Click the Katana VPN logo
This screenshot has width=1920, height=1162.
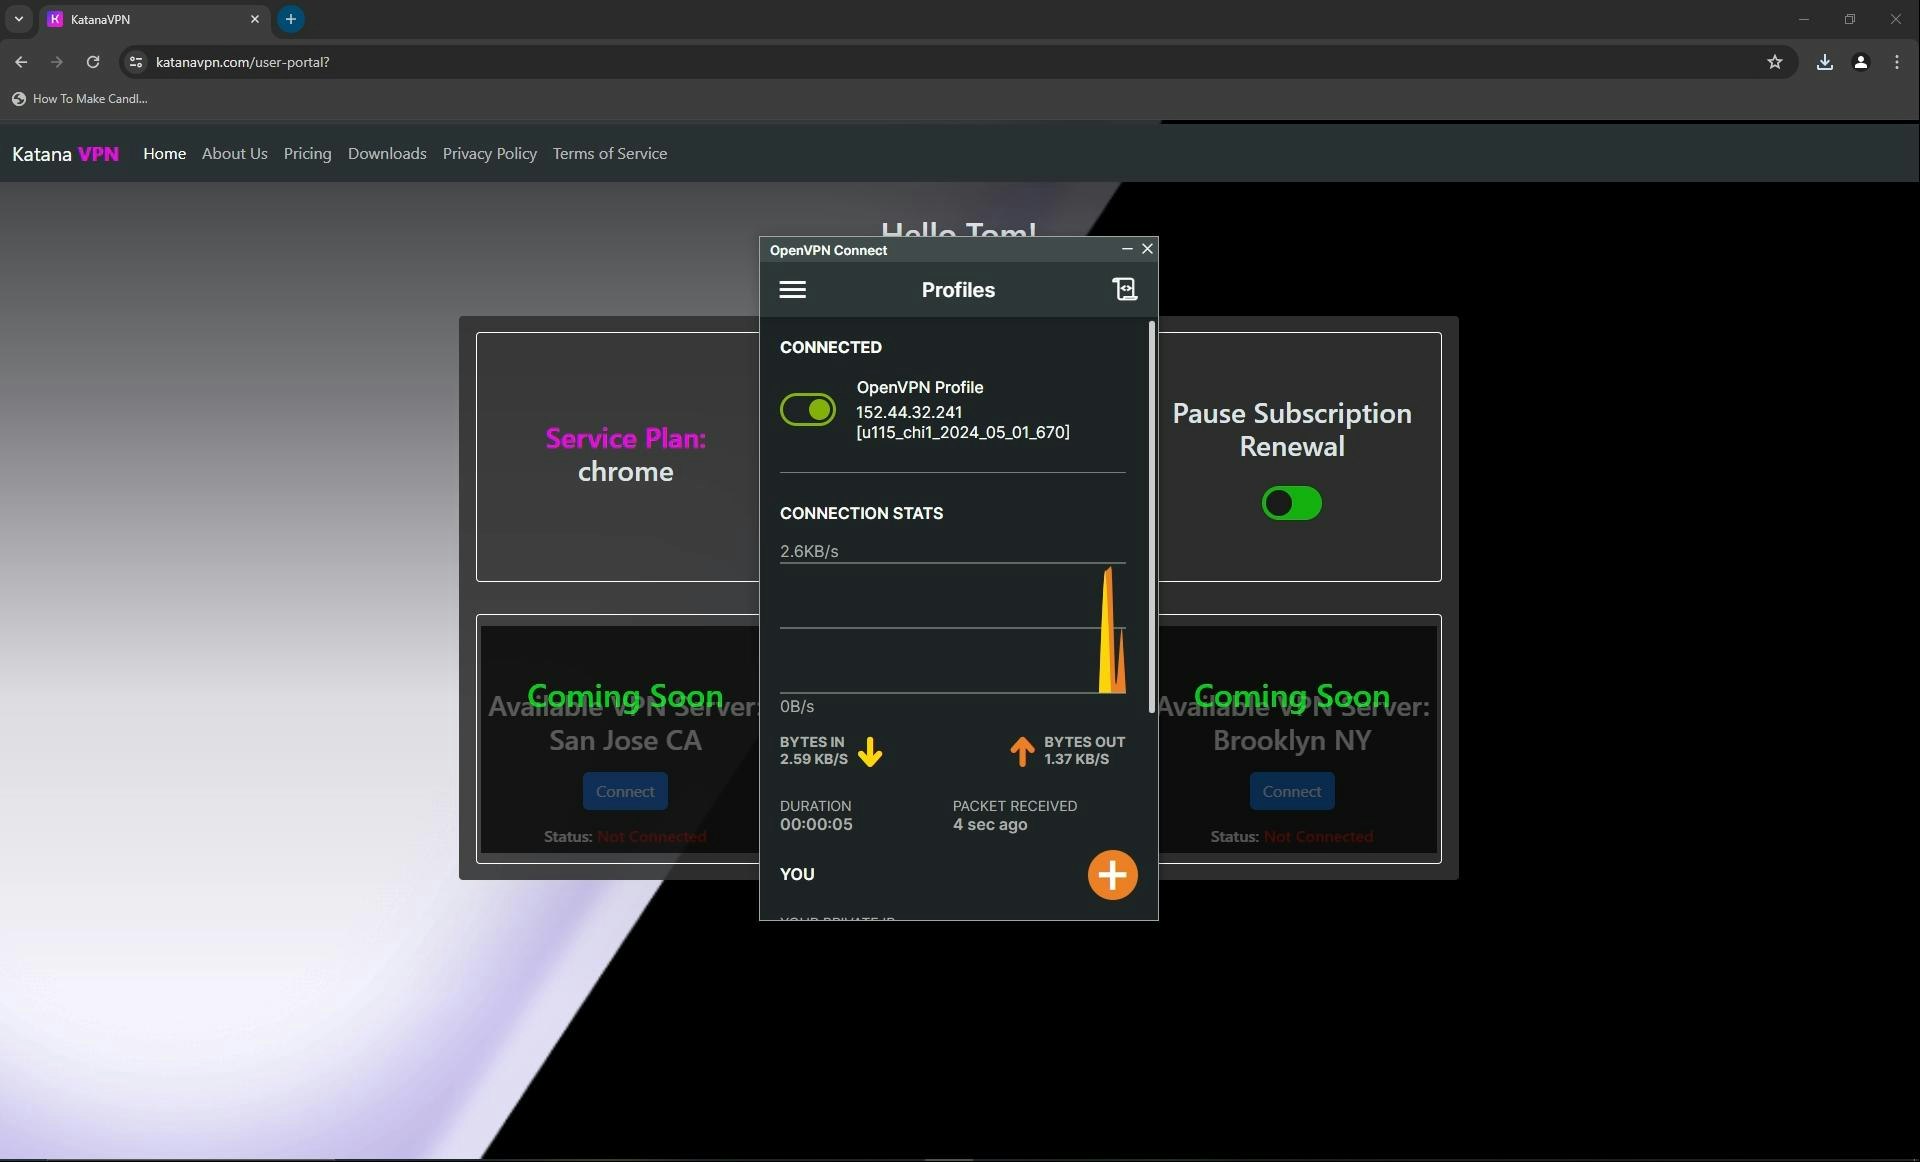65,153
